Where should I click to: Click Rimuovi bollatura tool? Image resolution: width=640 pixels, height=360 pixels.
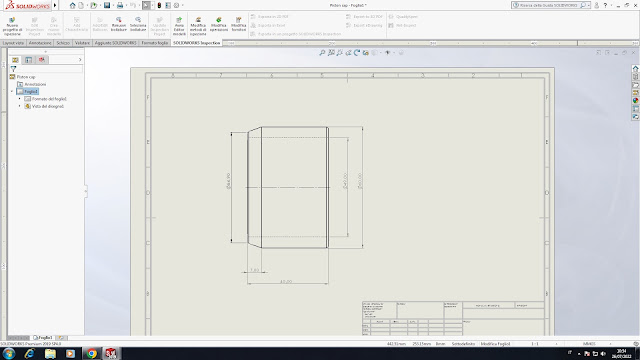tap(119, 24)
